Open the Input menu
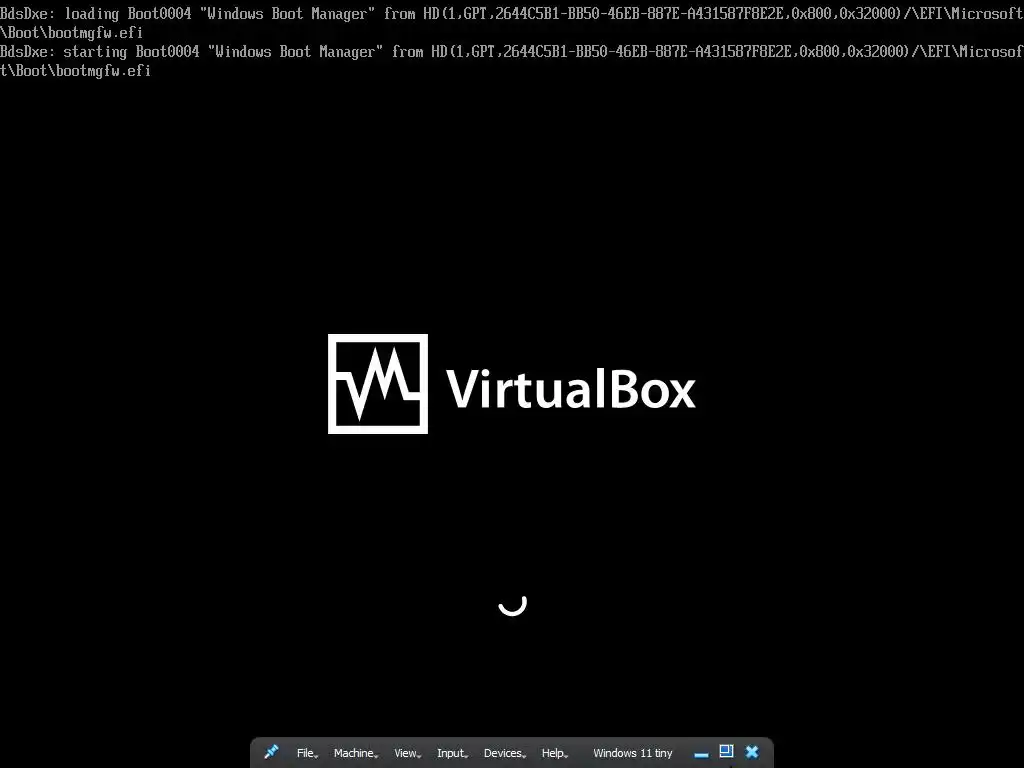Screen dimensions: 1024x768 point(452,753)
